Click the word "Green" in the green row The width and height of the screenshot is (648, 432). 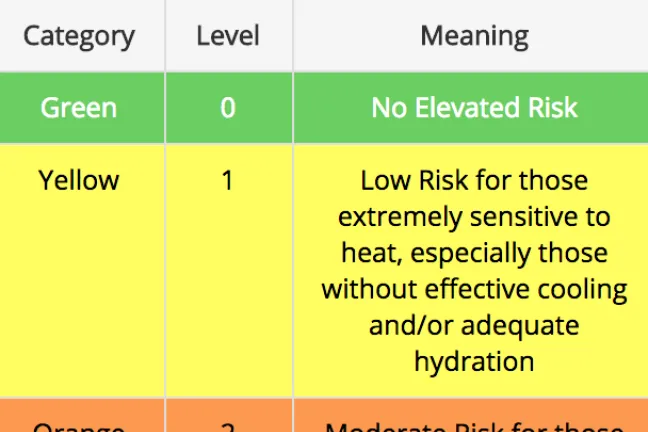click(79, 107)
